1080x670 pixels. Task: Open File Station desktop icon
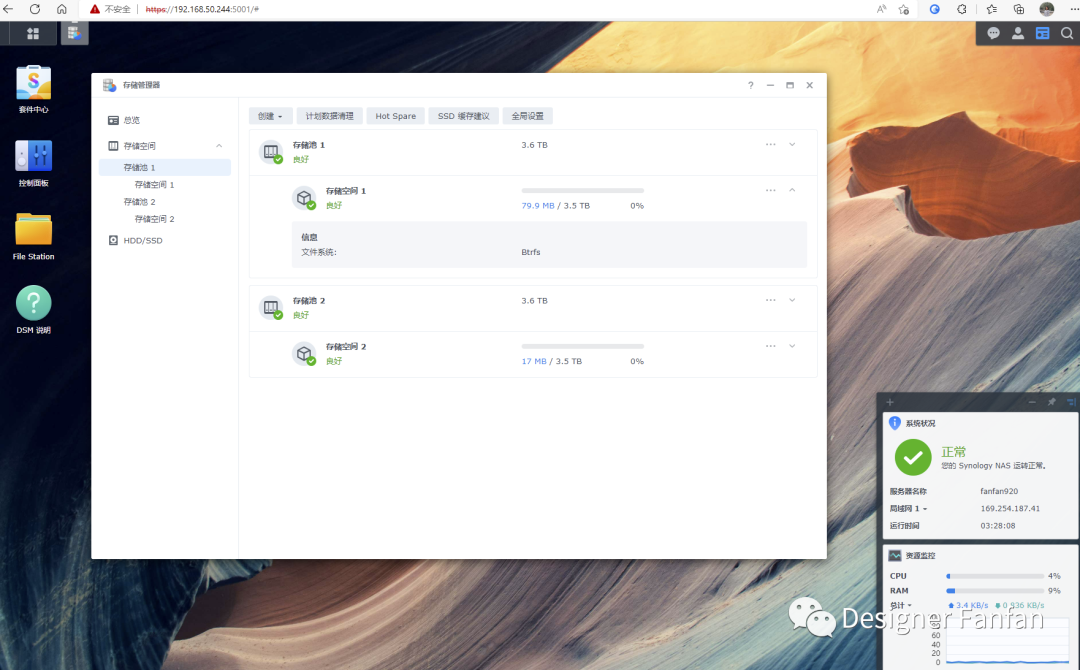point(33,237)
